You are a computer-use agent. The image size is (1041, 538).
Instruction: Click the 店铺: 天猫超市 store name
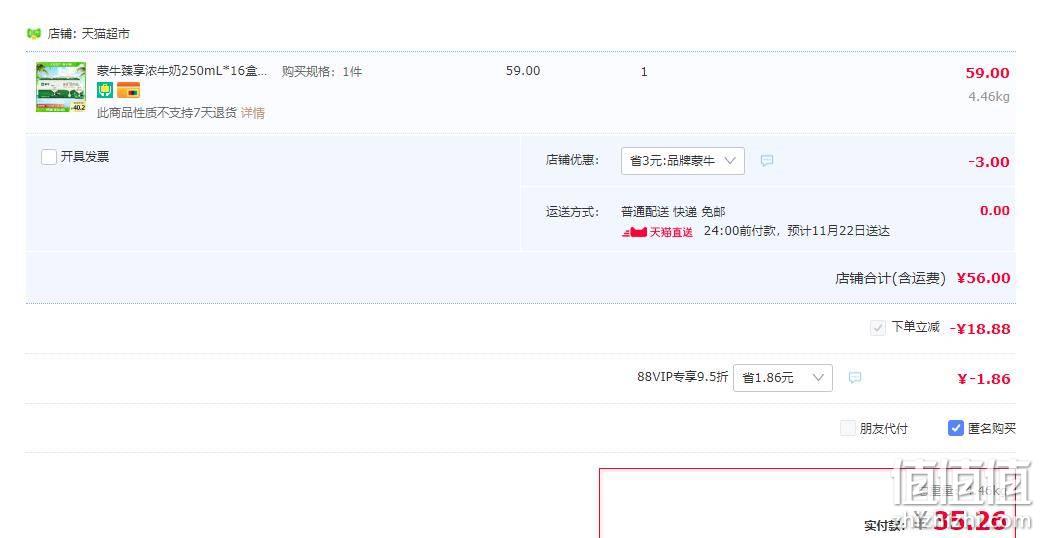click(88, 33)
